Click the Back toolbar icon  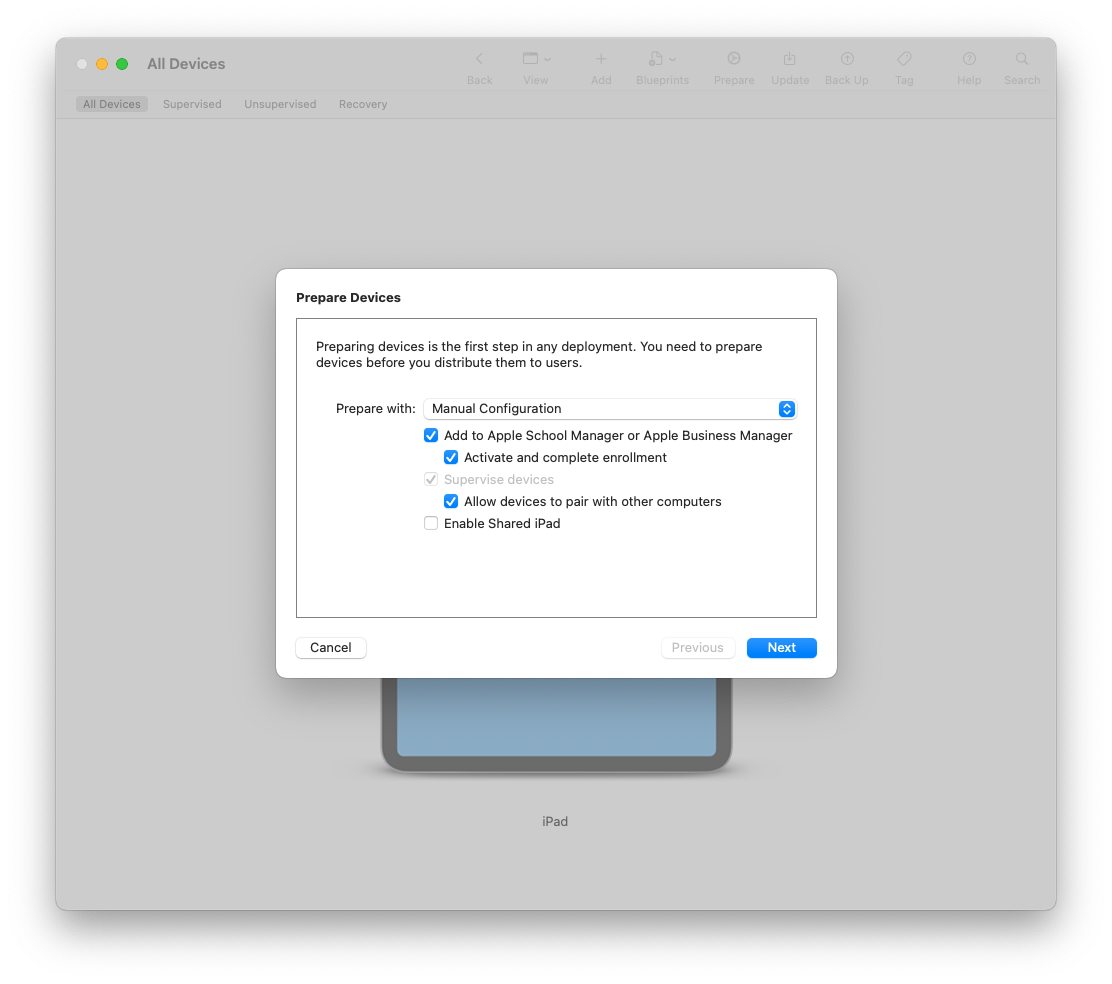pos(479,59)
